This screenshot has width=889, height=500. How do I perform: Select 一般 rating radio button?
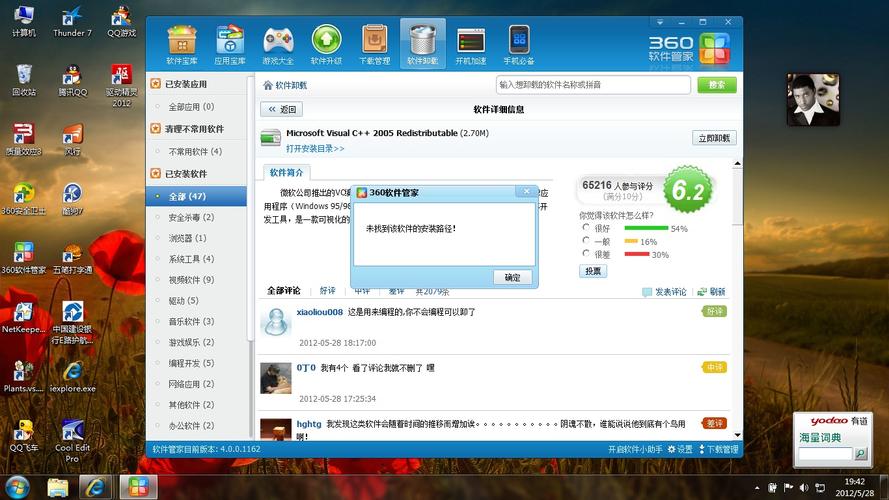pyautogui.click(x=586, y=240)
